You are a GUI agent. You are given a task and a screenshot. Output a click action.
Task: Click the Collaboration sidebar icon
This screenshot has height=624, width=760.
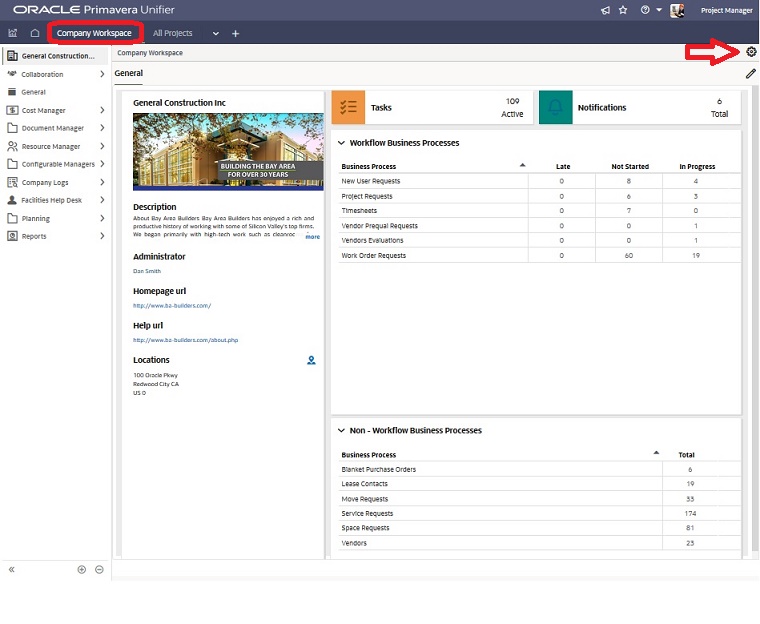tap(12, 74)
